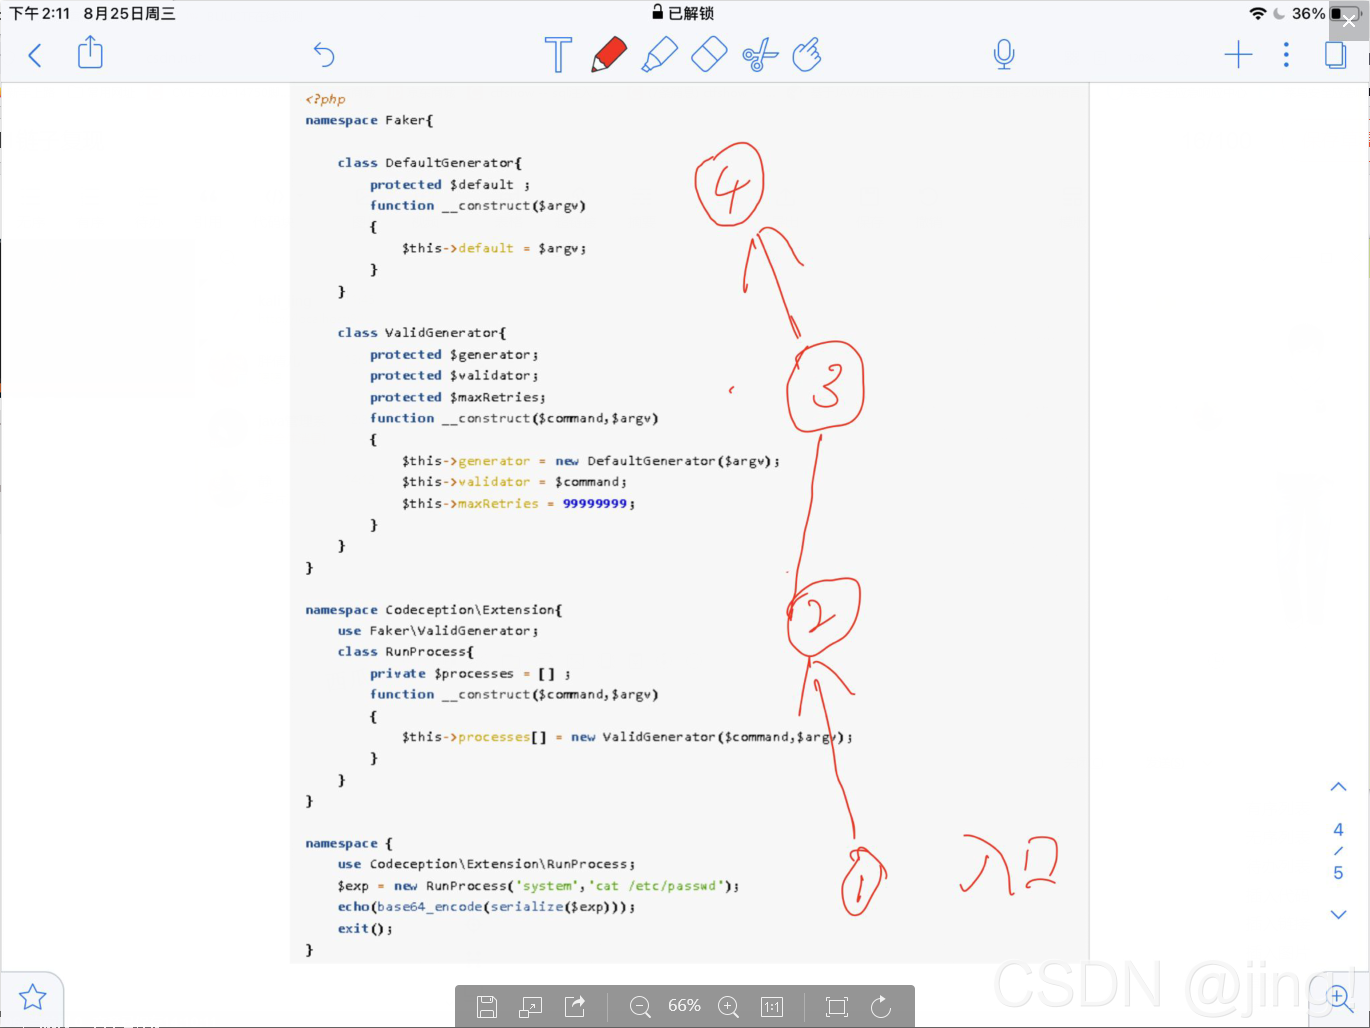The width and height of the screenshot is (1370, 1028).
Task: Select the Eraser tool
Action: [709, 54]
